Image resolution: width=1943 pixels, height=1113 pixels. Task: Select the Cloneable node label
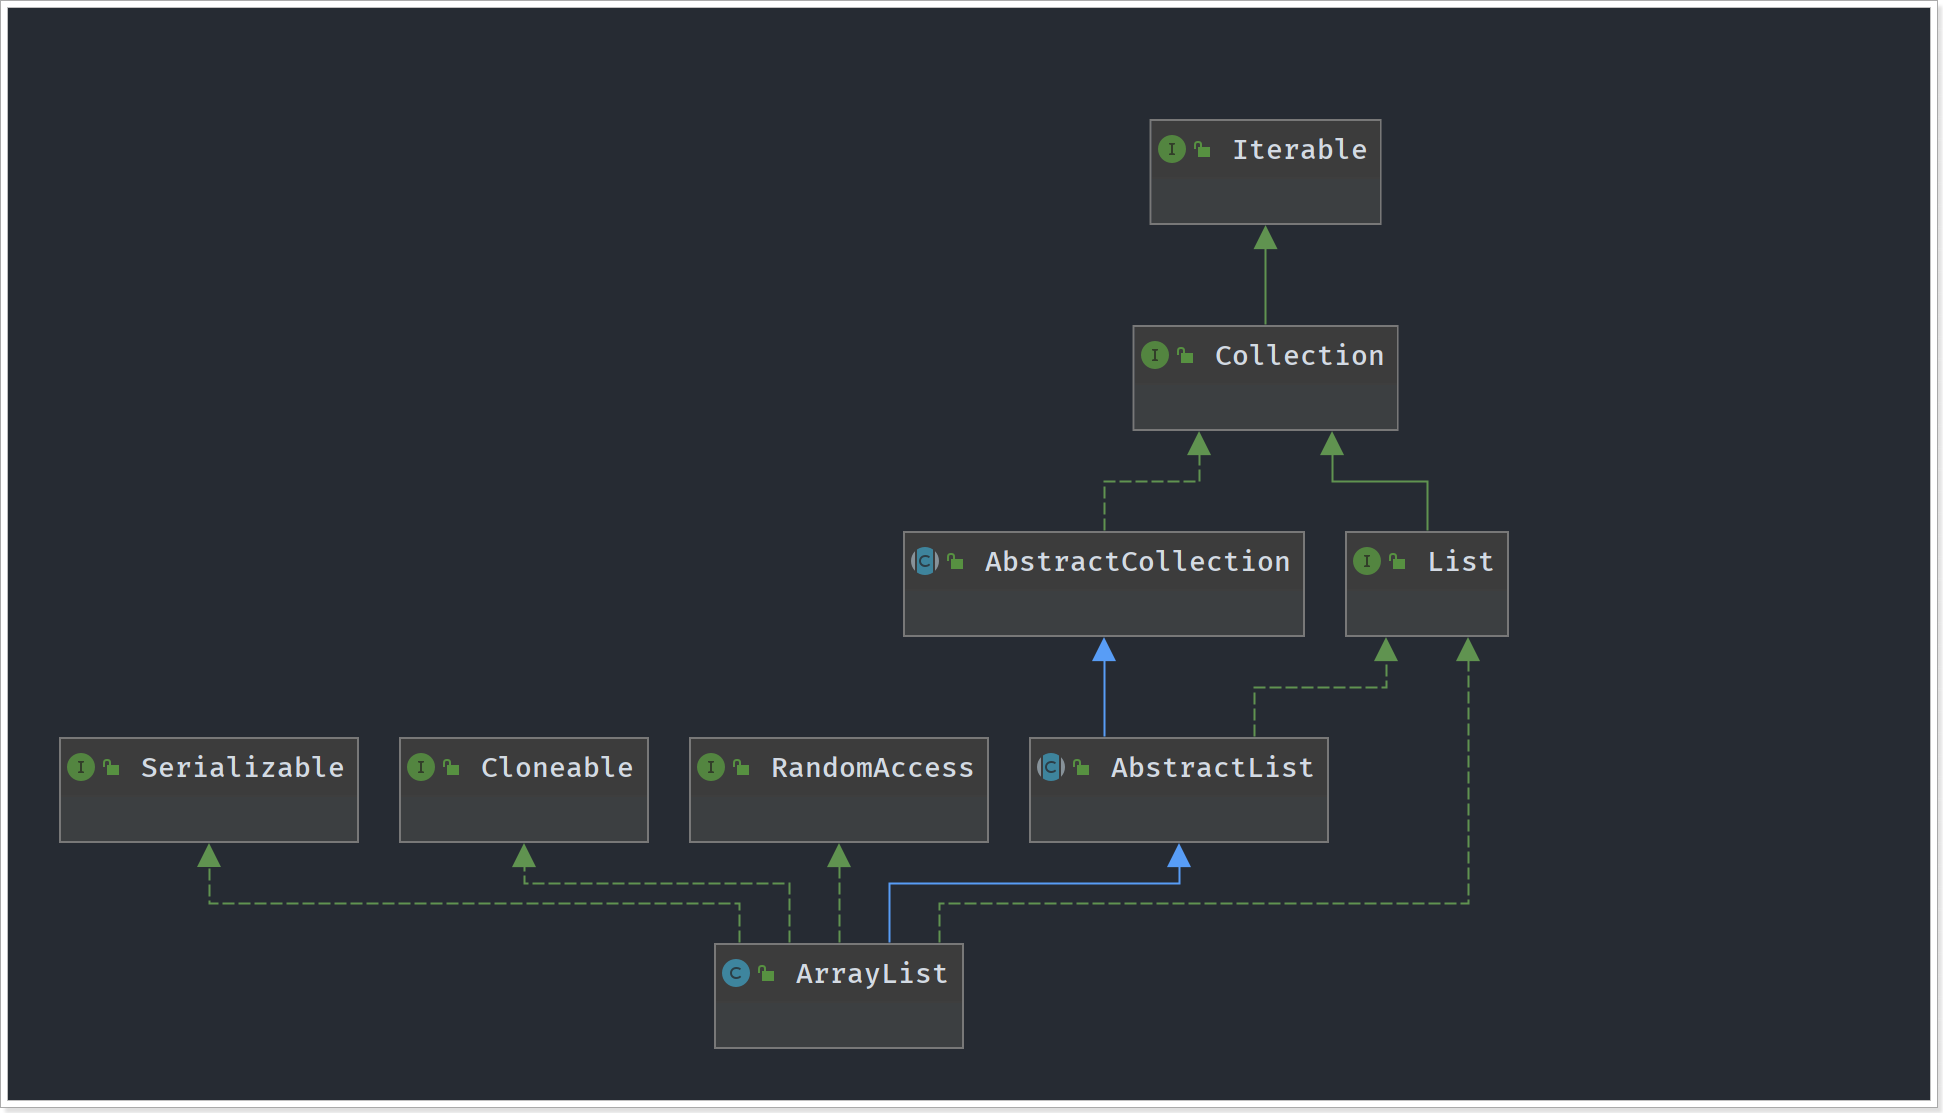click(x=557, y=768)
